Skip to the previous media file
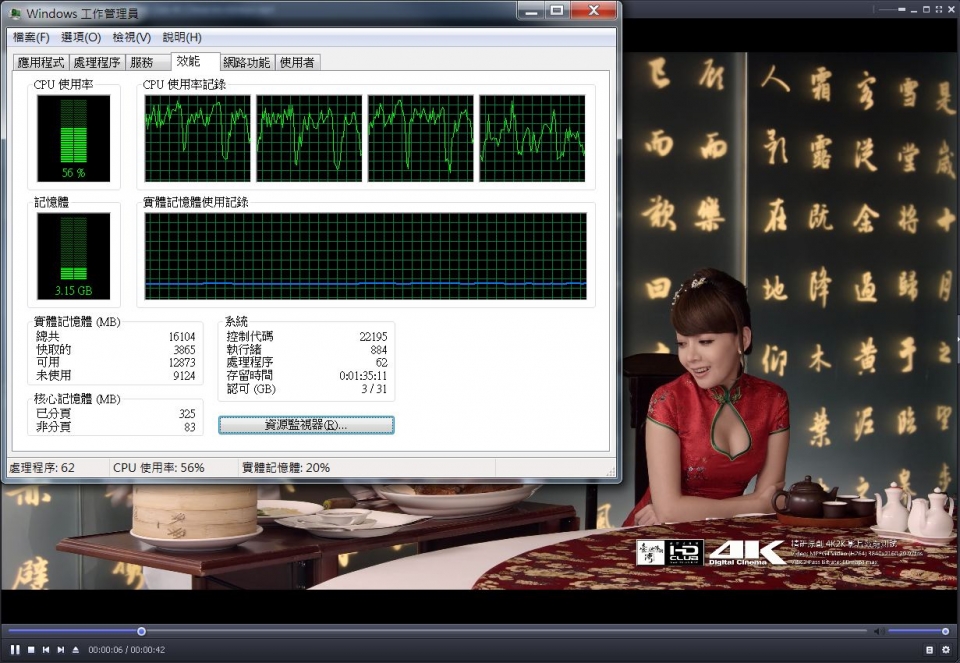 [45, 649]
